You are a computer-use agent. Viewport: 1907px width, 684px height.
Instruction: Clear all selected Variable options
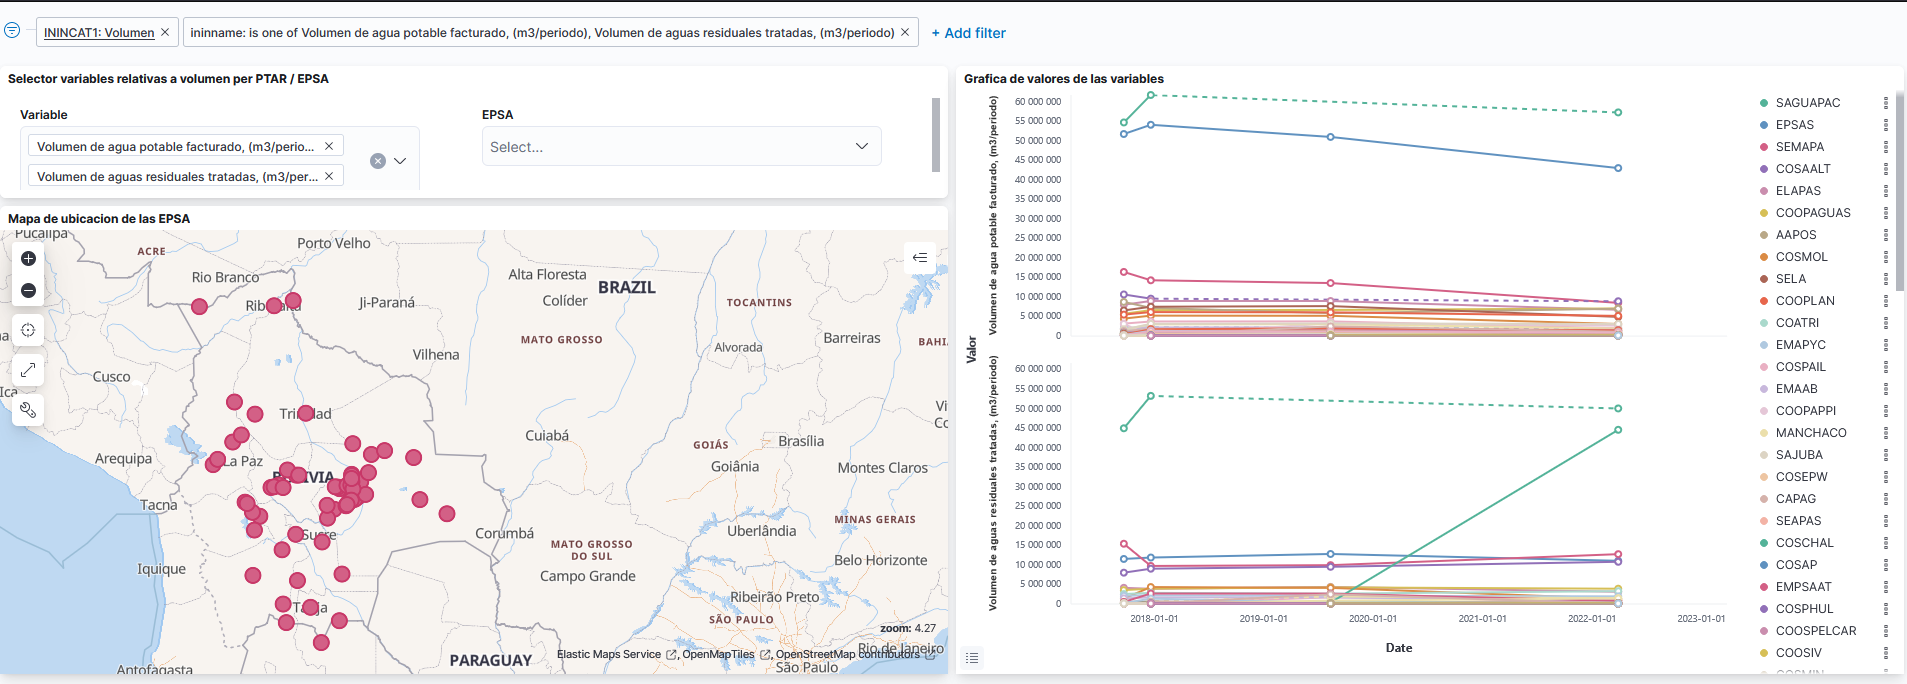[x=377, y=161]
